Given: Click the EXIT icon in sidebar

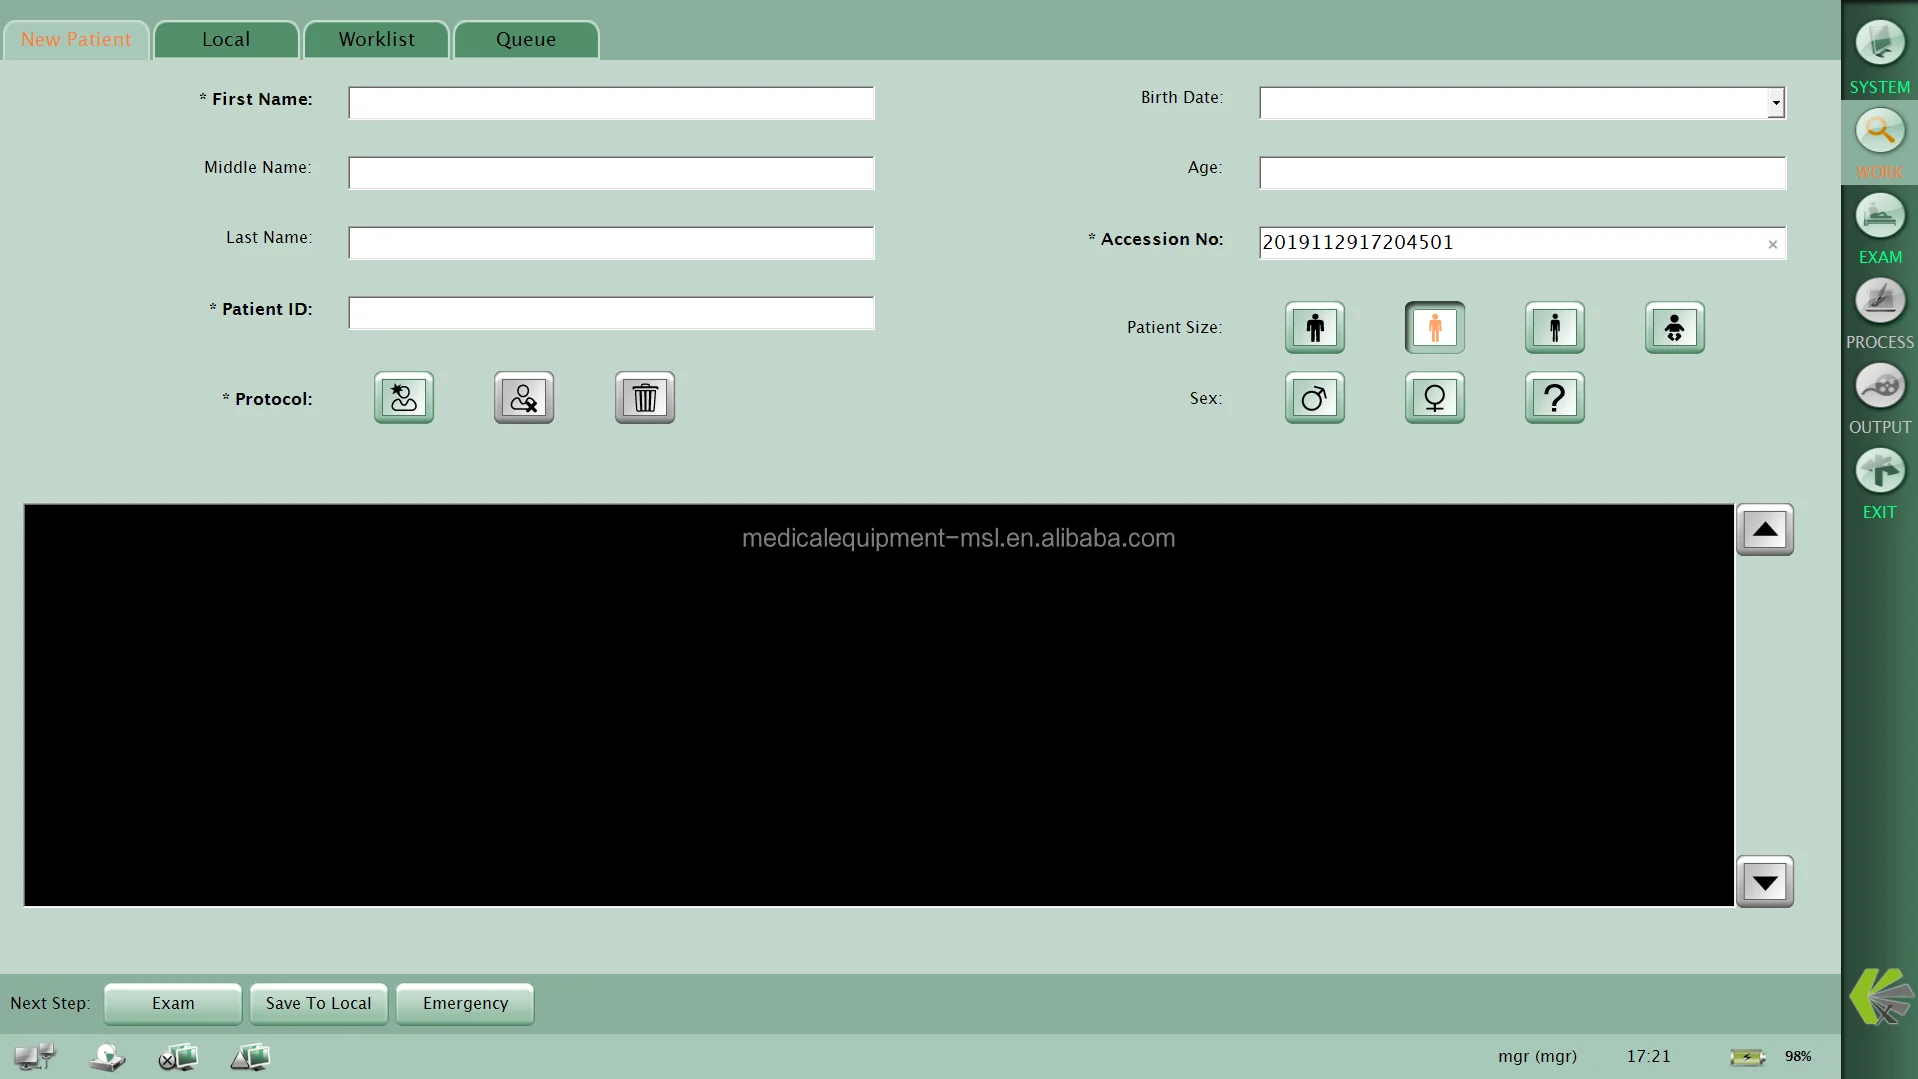Looking at the screenshot, I should pyautogui.click(x=1879, y=471).
